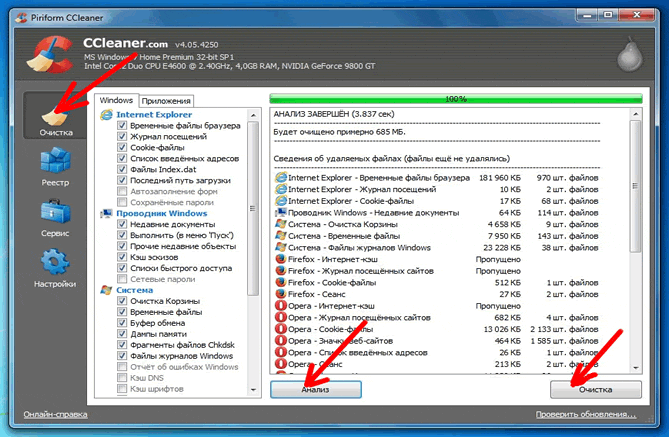Click results pane scrollbar up arrow
The width and height of the screenshot is (669, 437).
(636, 114)
